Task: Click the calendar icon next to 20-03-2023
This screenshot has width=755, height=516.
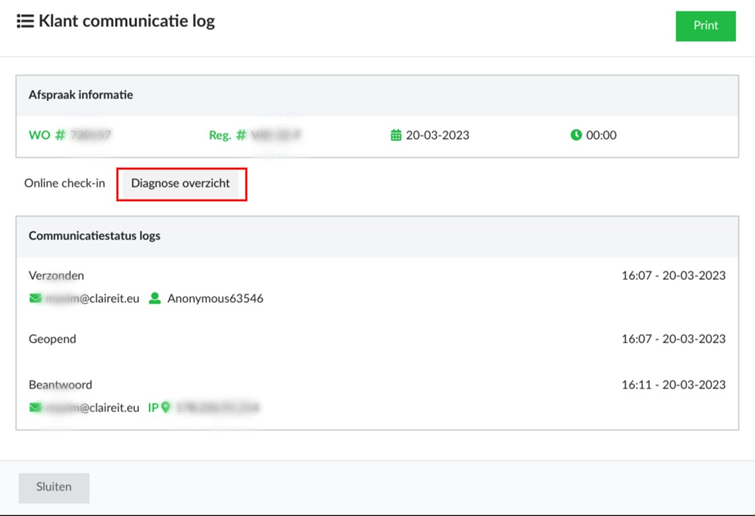Action: click(396, 135)
